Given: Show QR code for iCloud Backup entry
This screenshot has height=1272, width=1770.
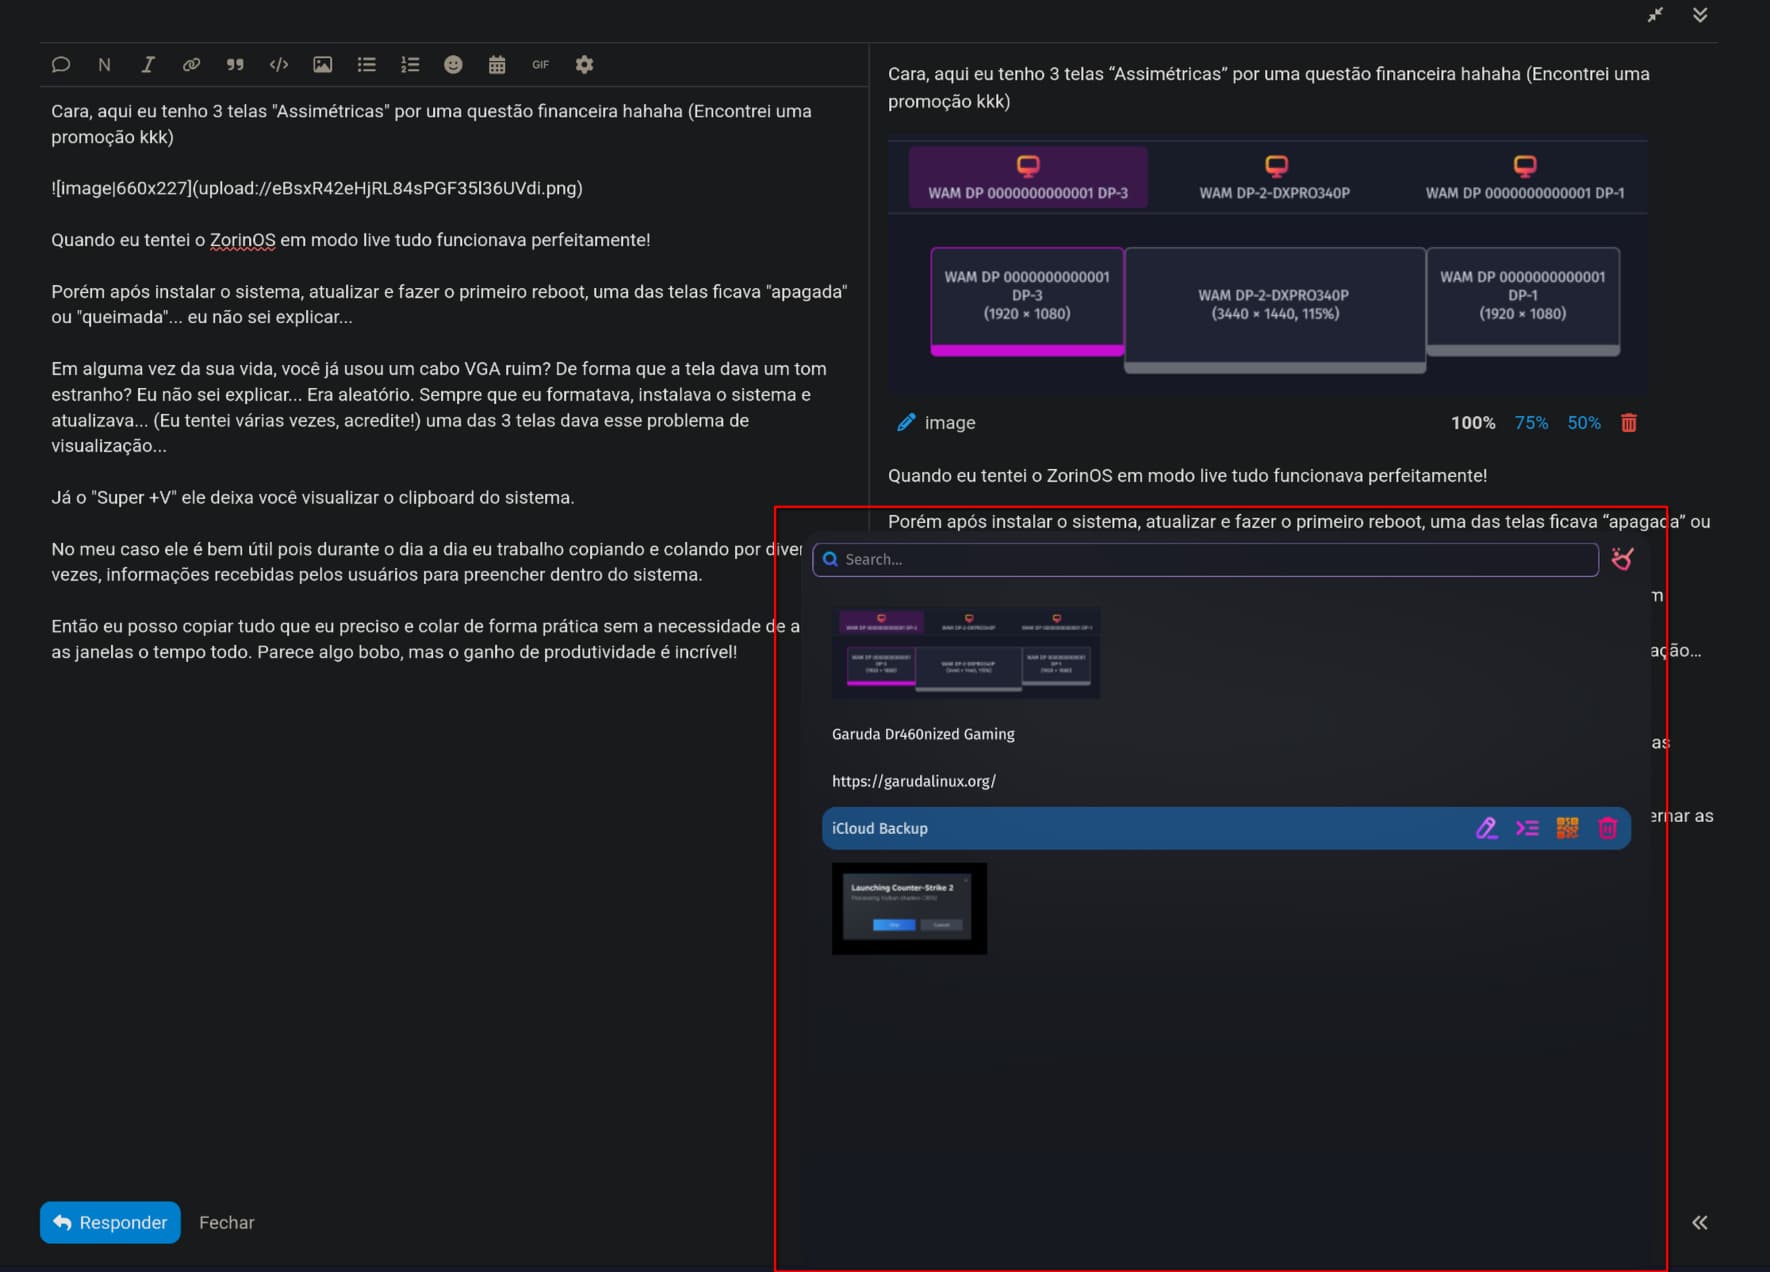Looking at the screenshot, I should (1567, 828).
